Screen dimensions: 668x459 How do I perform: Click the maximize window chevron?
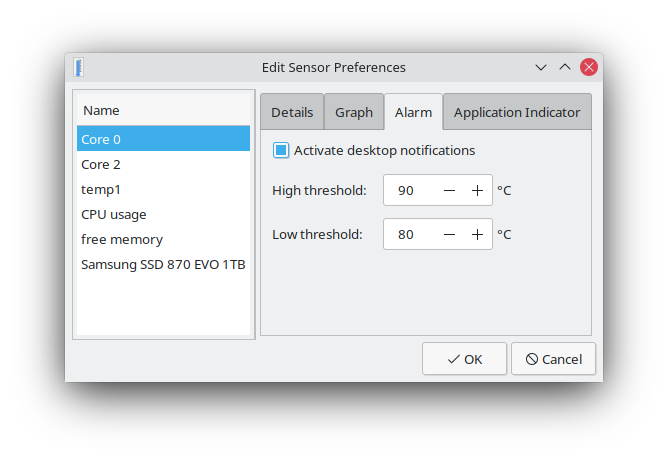click(565, 67)
